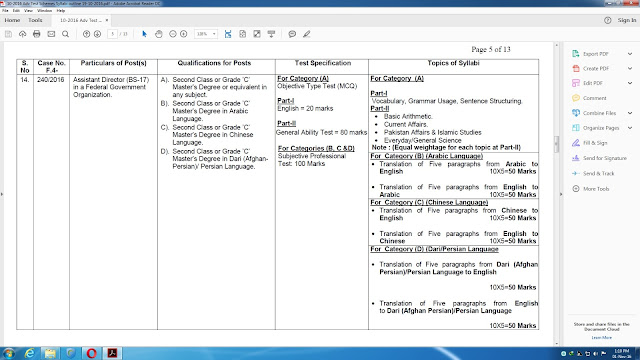The height and width of the screenshot is (360, 640).
Task: Open the Create PDF tool
Action: click(596, 69)
